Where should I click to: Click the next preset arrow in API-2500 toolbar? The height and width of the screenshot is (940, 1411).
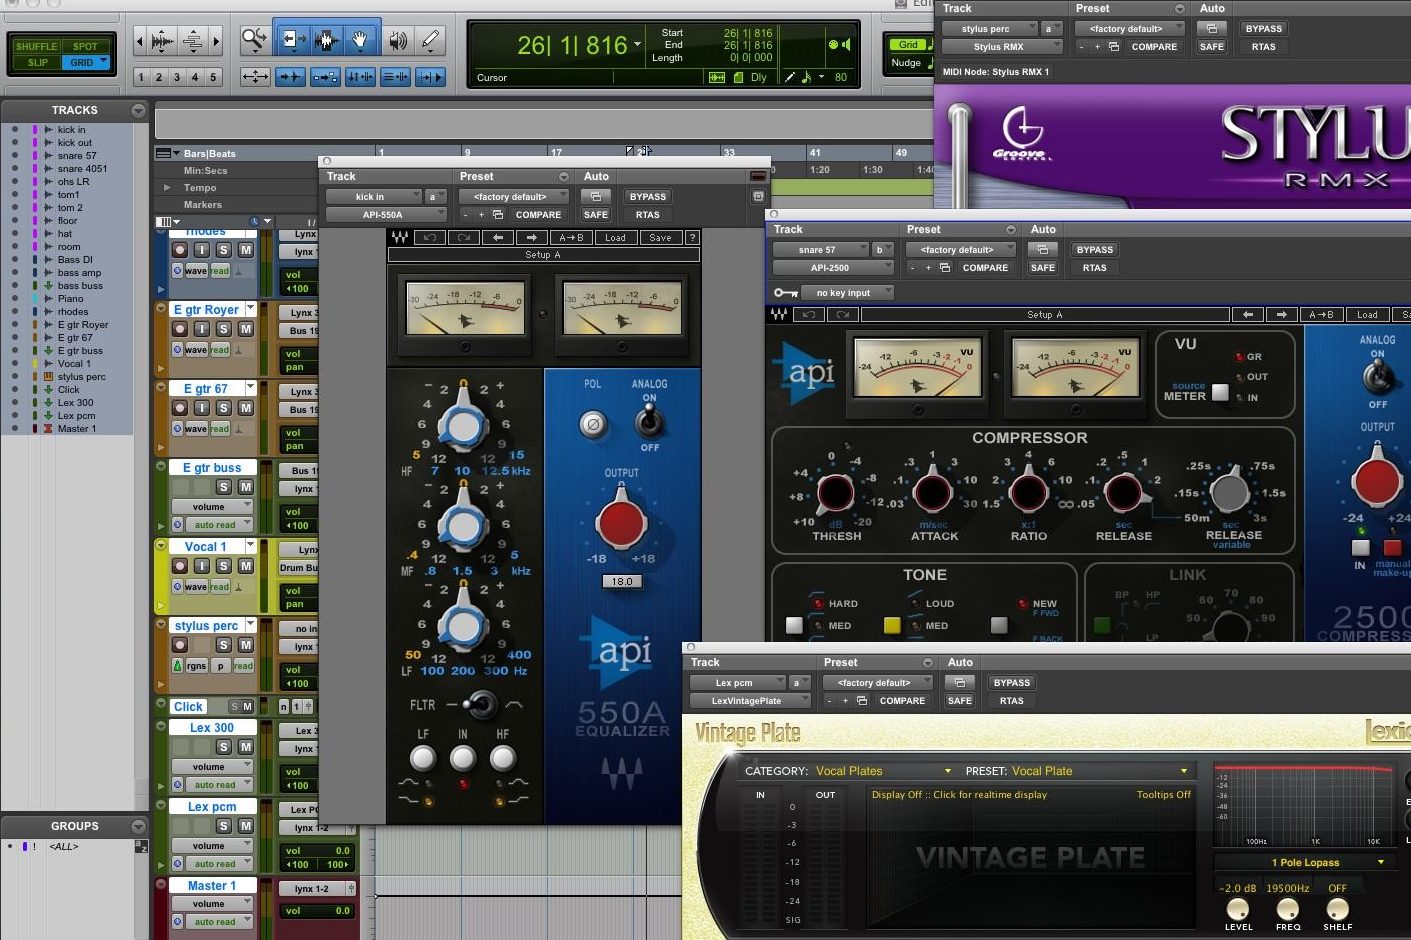(1281, 315)
